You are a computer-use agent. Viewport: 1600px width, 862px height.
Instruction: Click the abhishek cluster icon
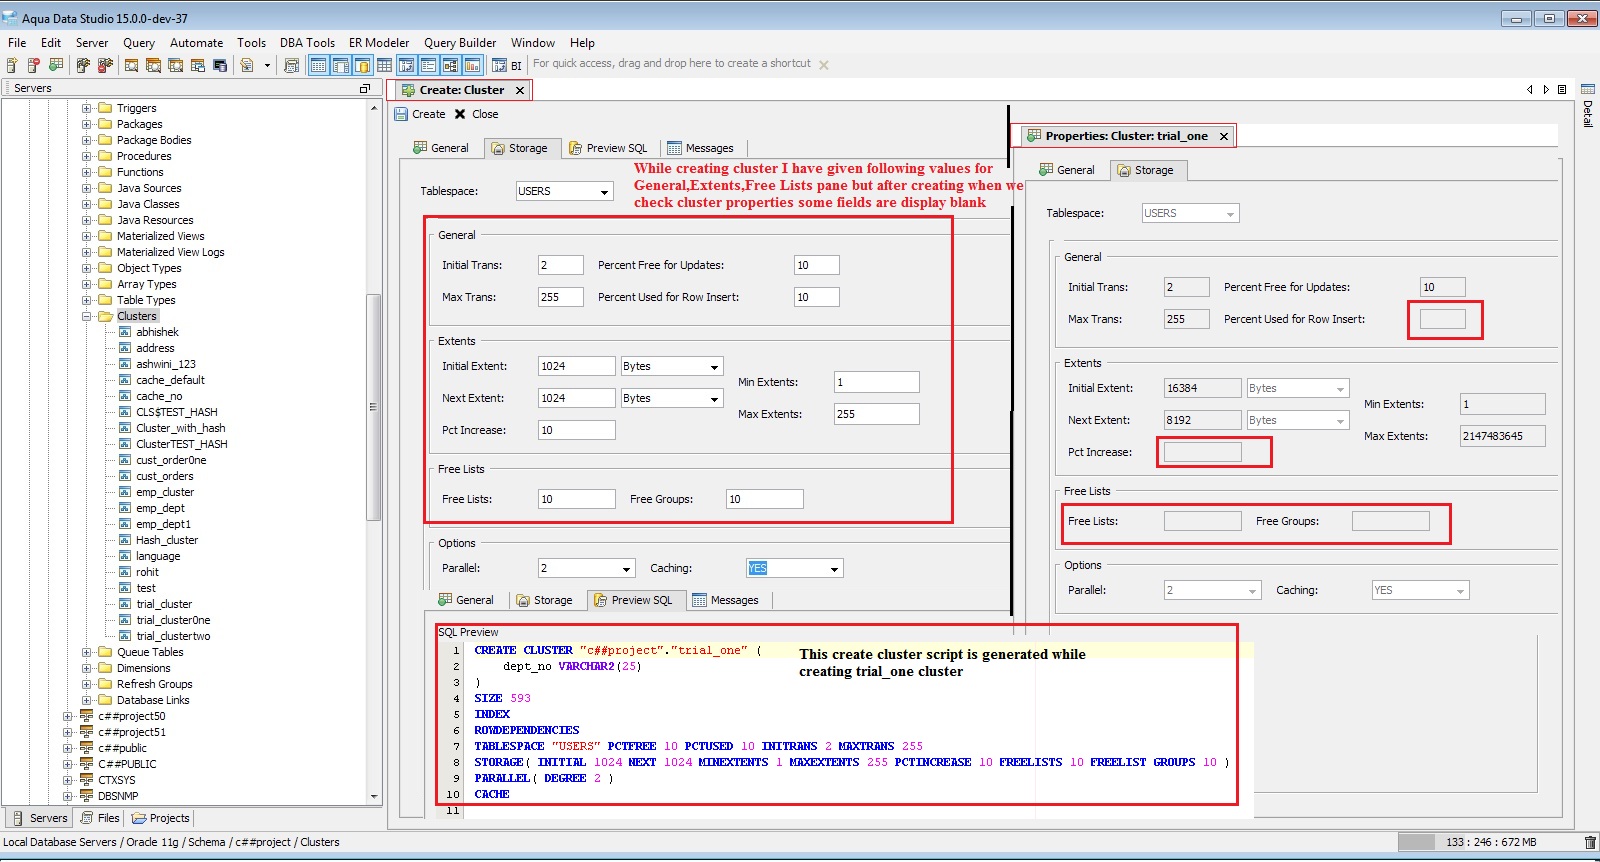125,332
